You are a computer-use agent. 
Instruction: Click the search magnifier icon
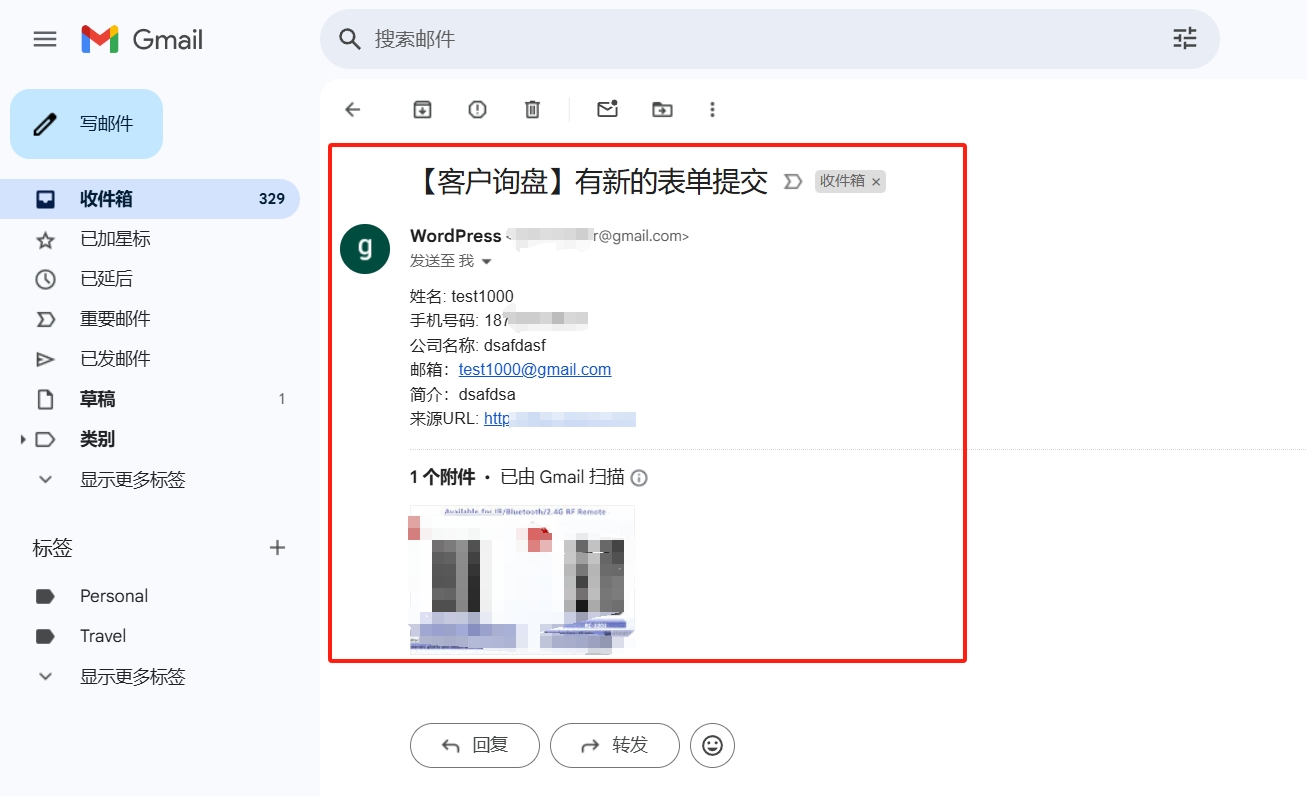(349, 39)
